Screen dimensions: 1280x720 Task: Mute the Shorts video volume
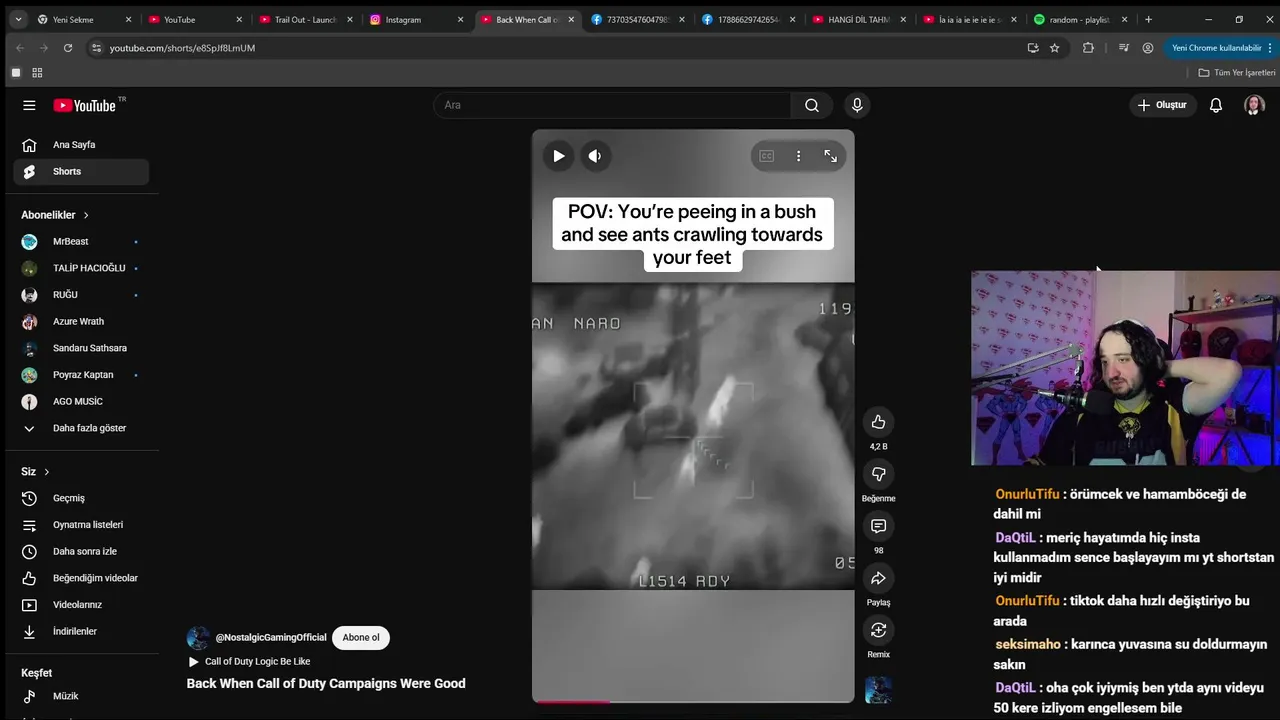pyautogui.click(x=595, y=156)
